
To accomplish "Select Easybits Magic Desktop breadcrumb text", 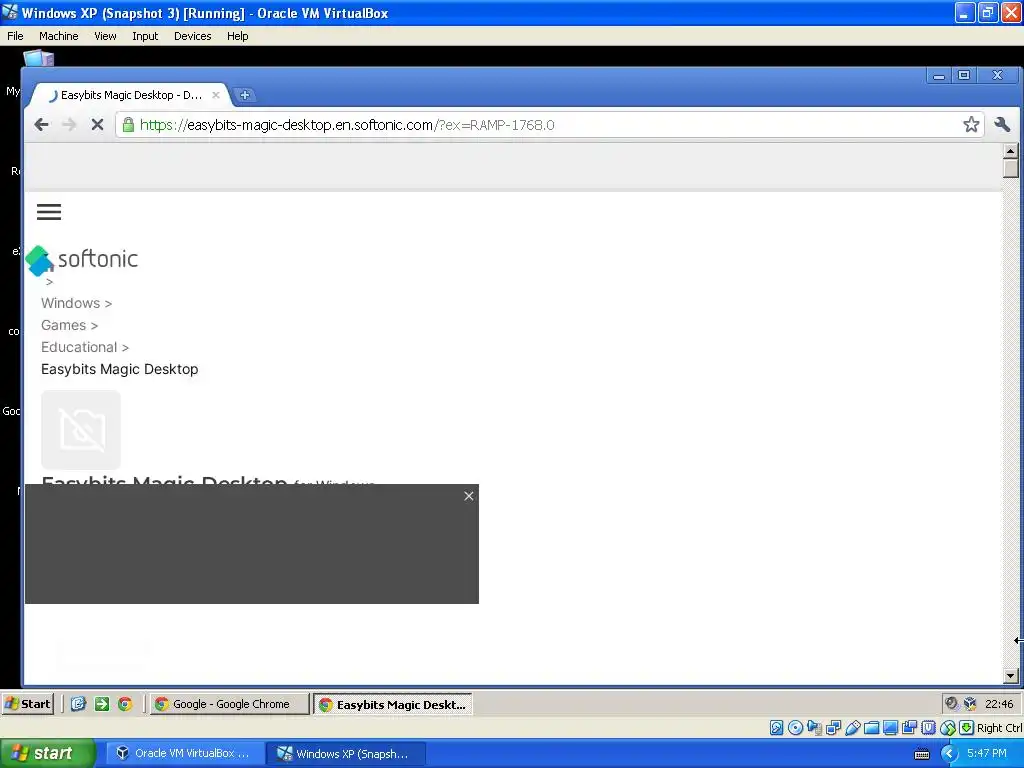I will coord(120,370).
